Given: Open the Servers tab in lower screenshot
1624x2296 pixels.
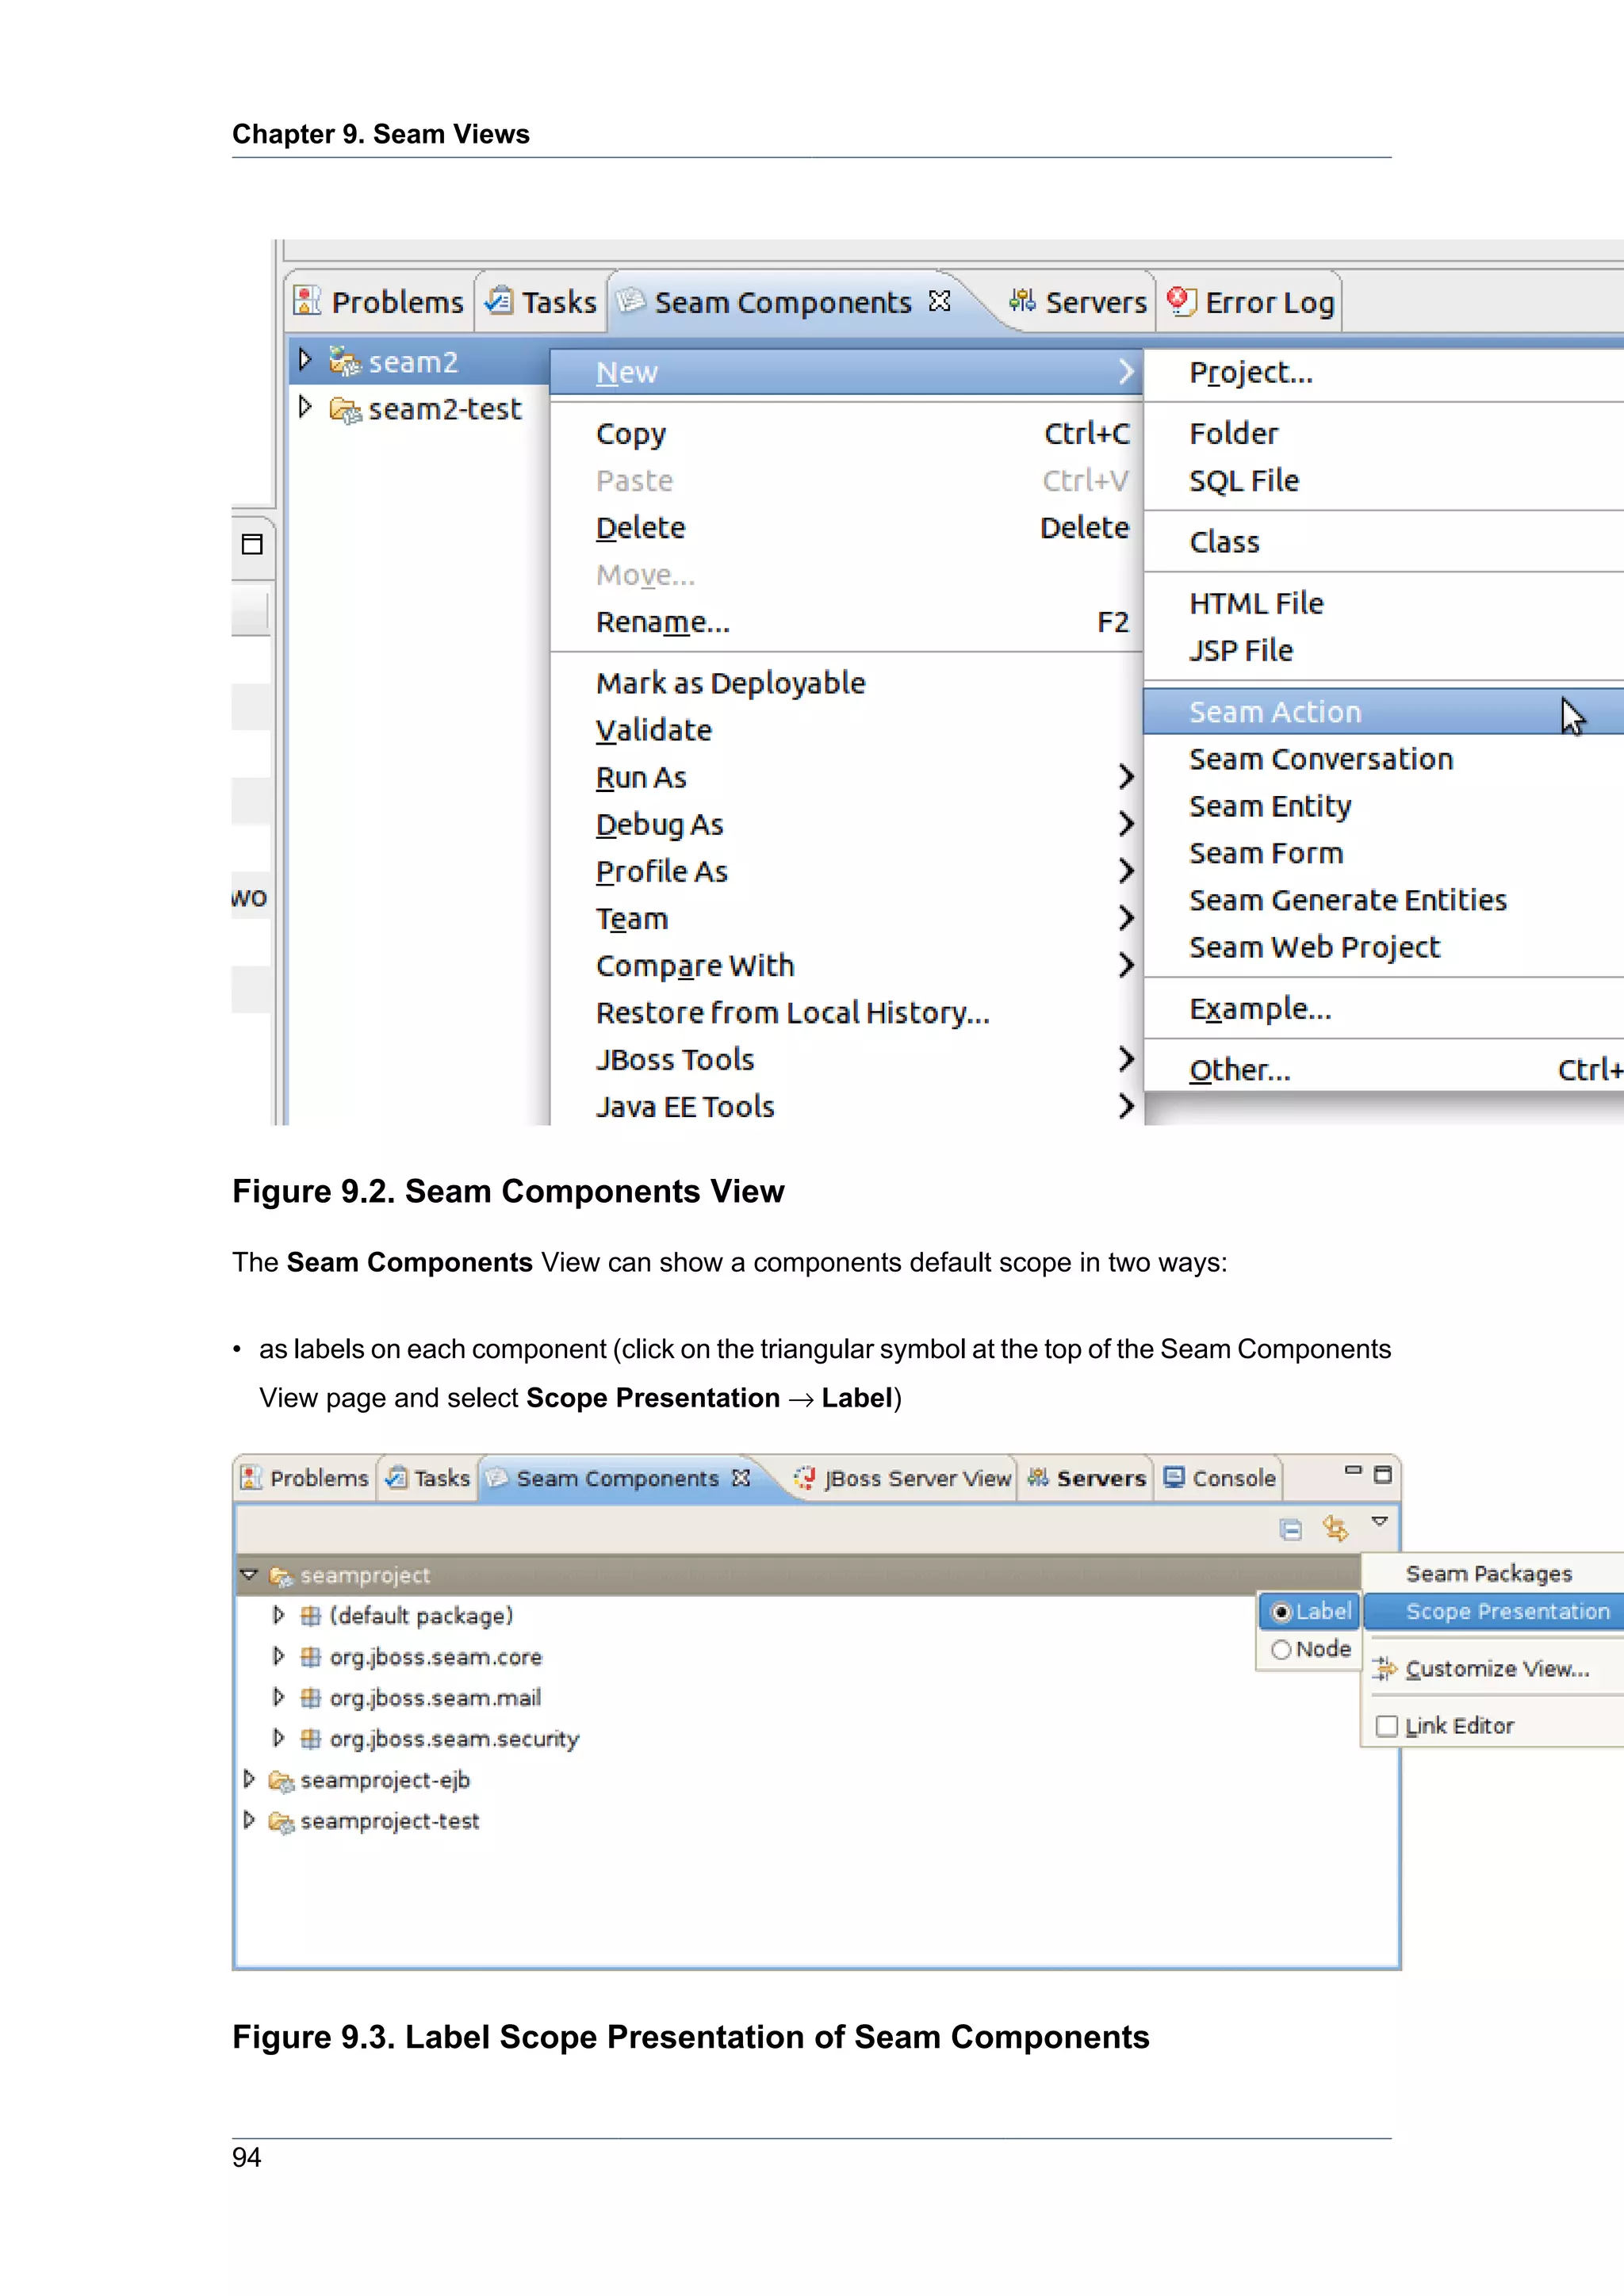Looking at the screenshot, I should click(1086, 1478).
